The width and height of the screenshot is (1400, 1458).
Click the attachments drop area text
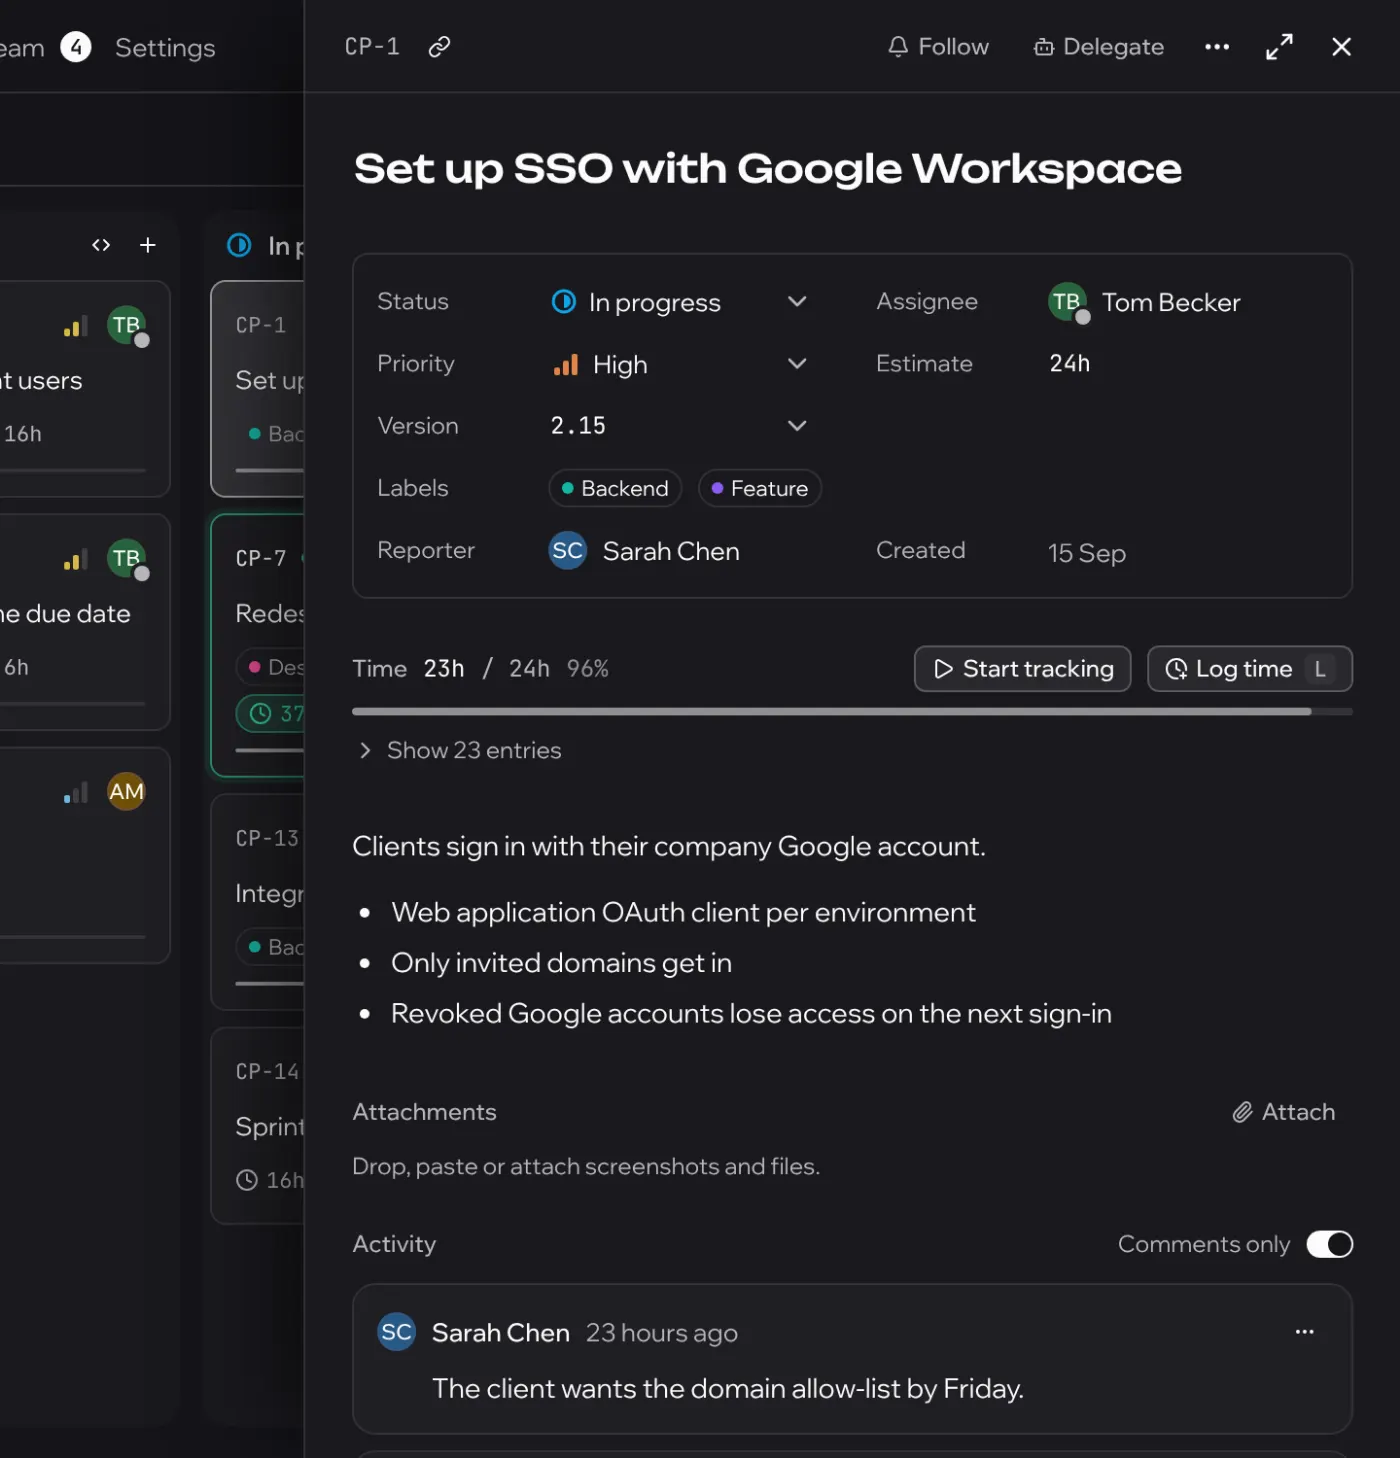(x=586, y=1167)
